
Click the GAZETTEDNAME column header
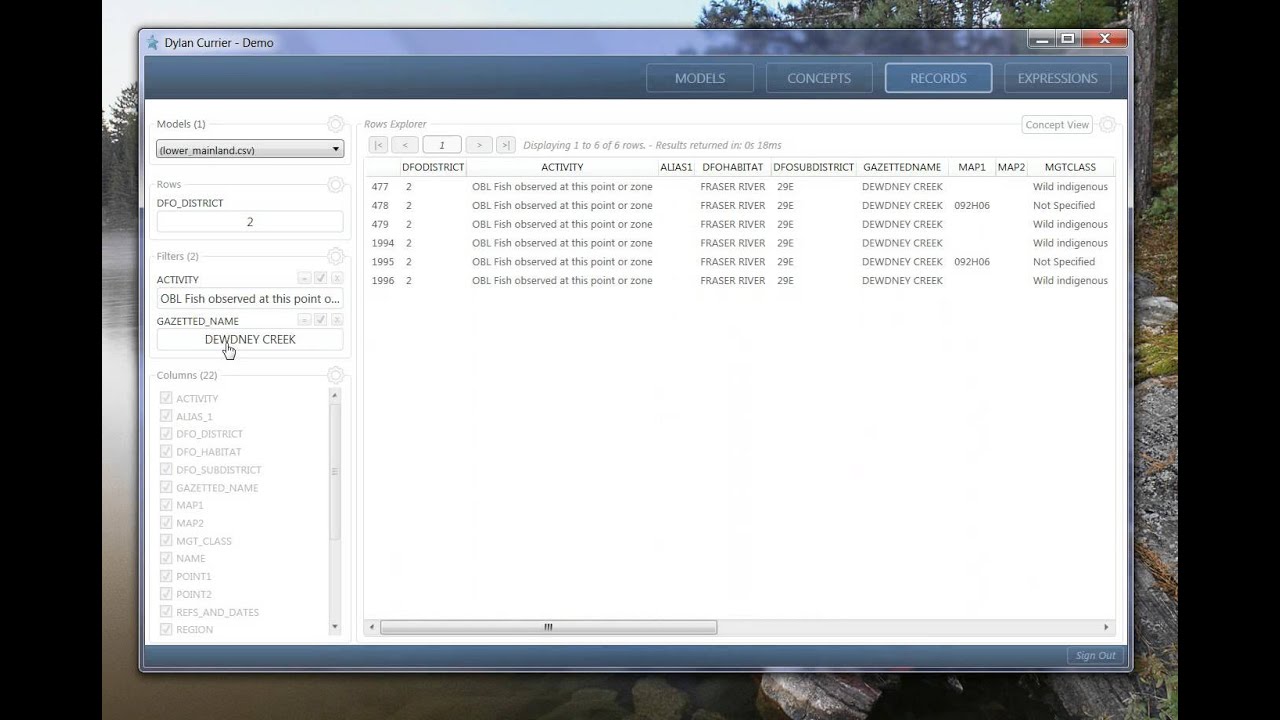click(902, 167)
